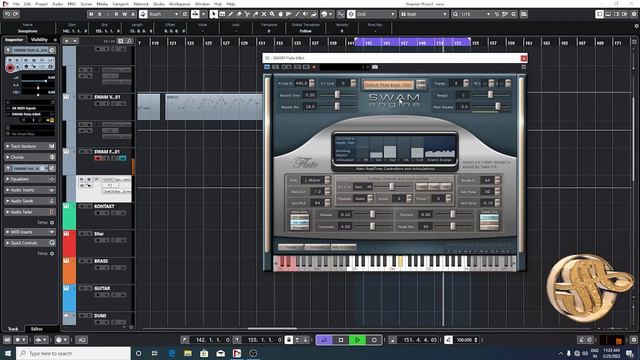This screenshot has height=360, width=640.
Task: Click the Undo arrow in toolbar
Action: (x=7, y=14)
